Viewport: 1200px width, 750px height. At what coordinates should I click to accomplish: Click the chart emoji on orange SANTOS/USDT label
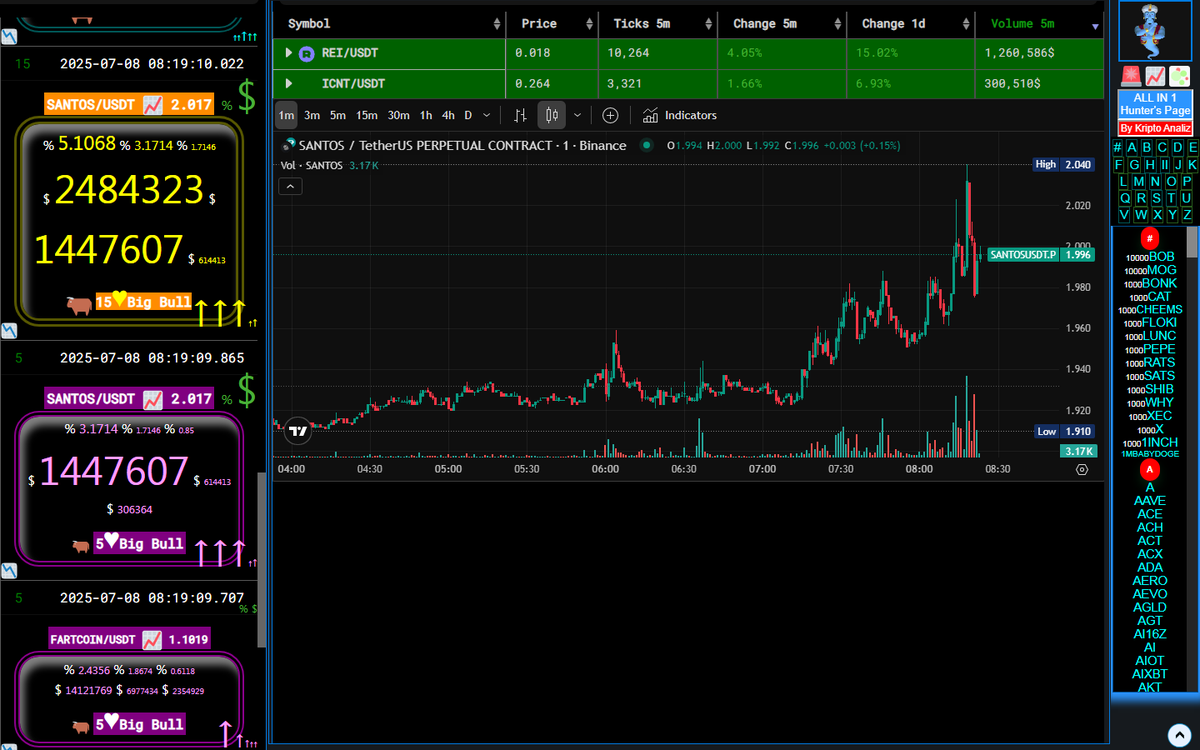tap(153, 104)
